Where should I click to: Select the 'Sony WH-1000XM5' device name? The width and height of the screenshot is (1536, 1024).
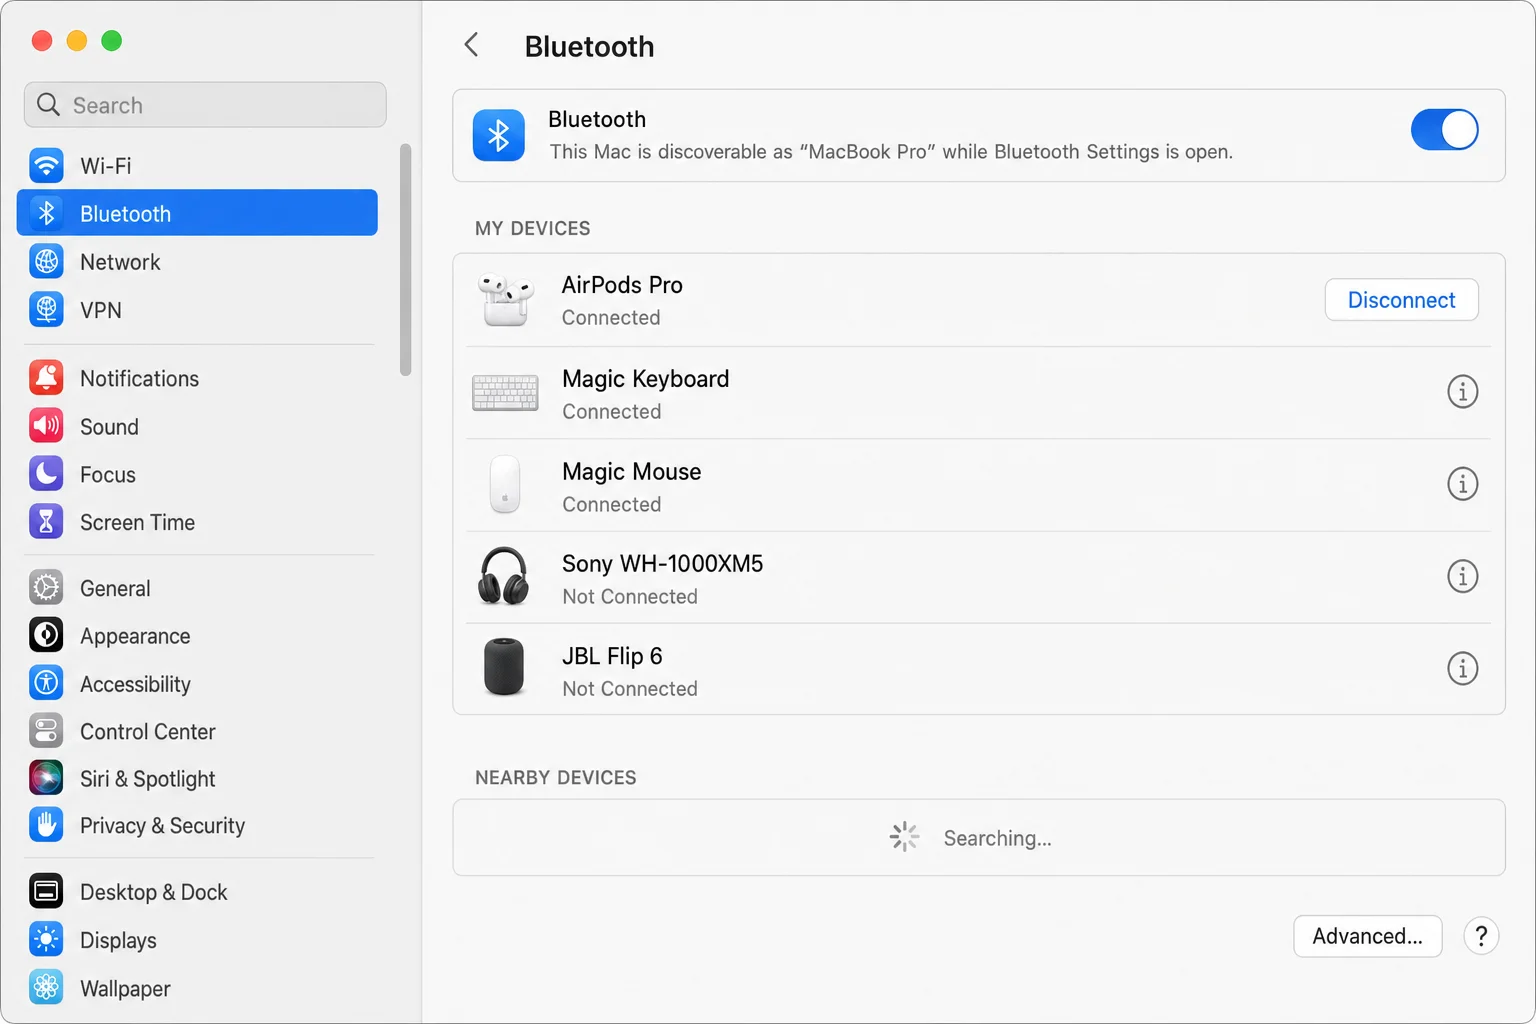pyautogui.click(x=662, y=564)
